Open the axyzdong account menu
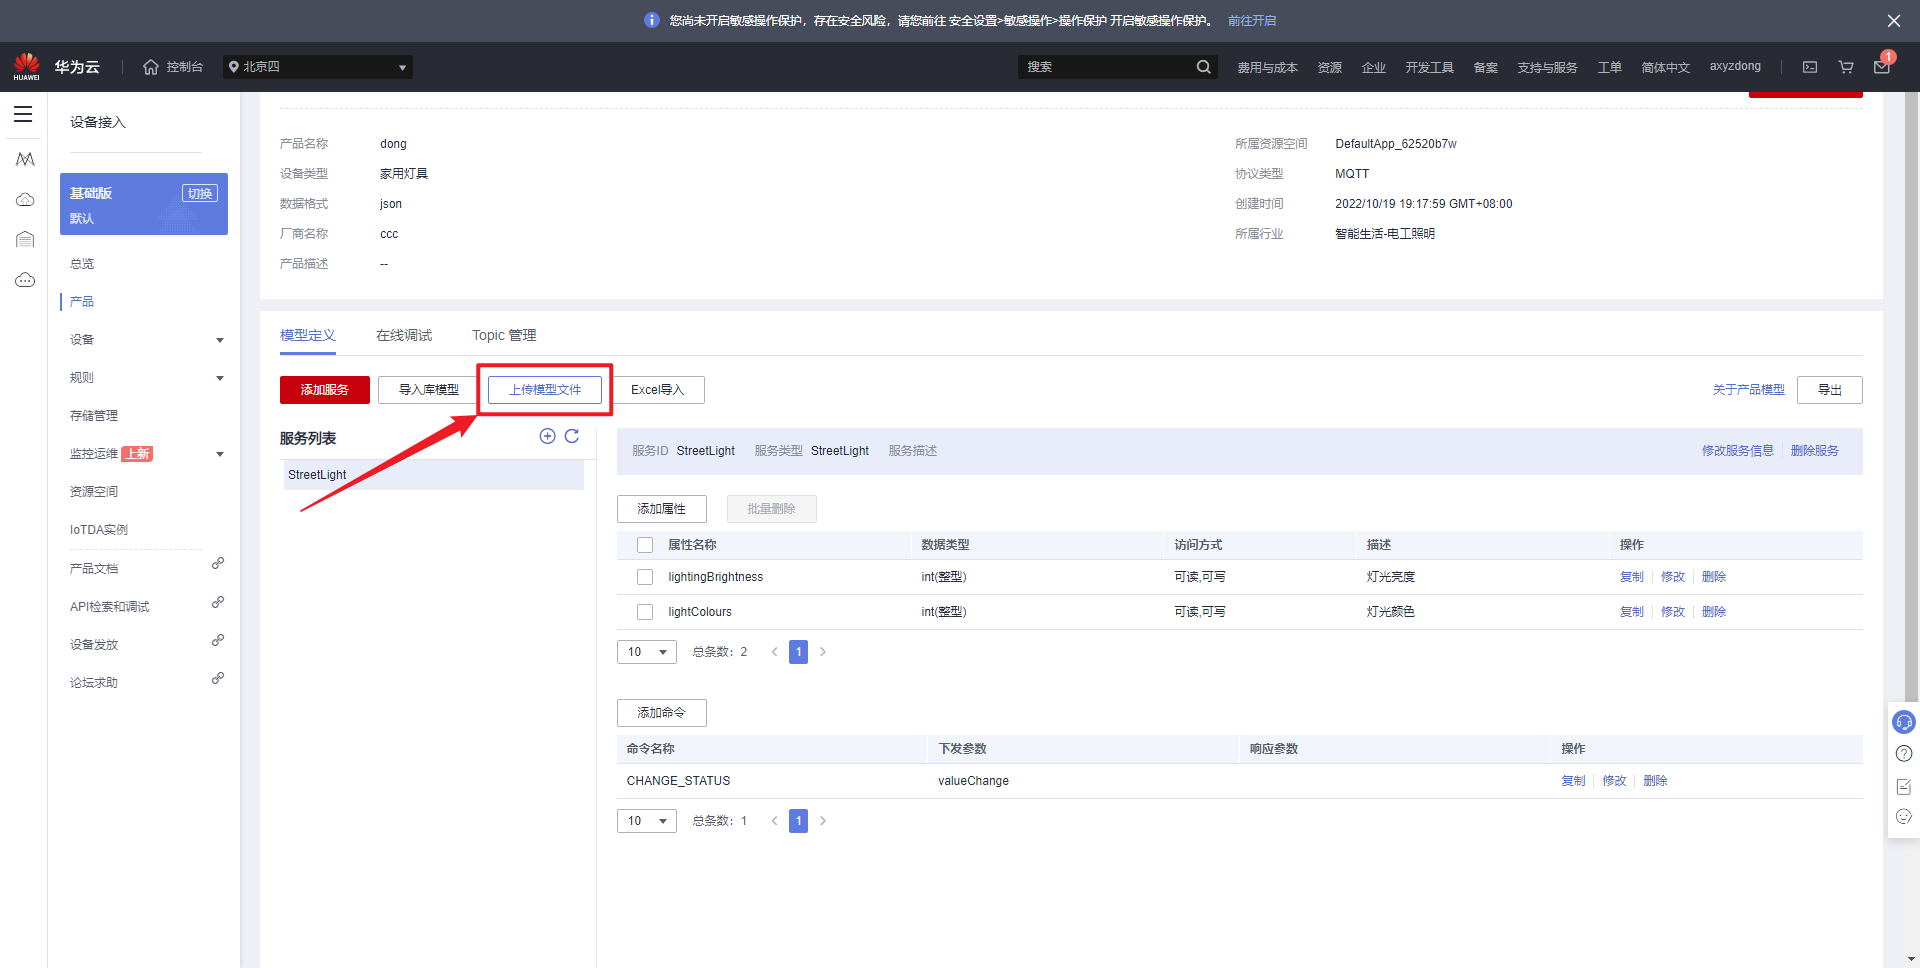The width and height of the screenshot is (1920, 968). point(1735,66)
